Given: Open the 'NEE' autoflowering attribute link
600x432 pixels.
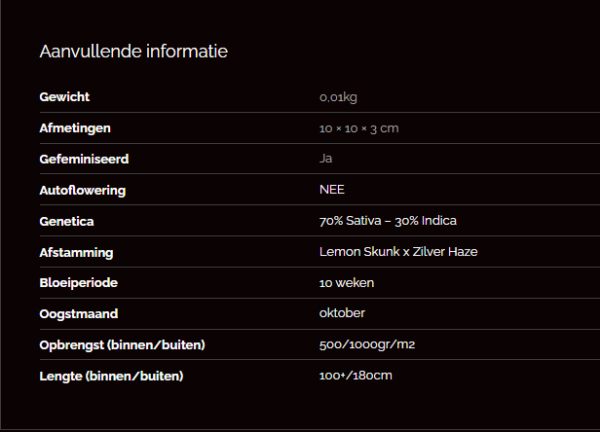Looking at the screenshot, I should click(x=332, y=190).
